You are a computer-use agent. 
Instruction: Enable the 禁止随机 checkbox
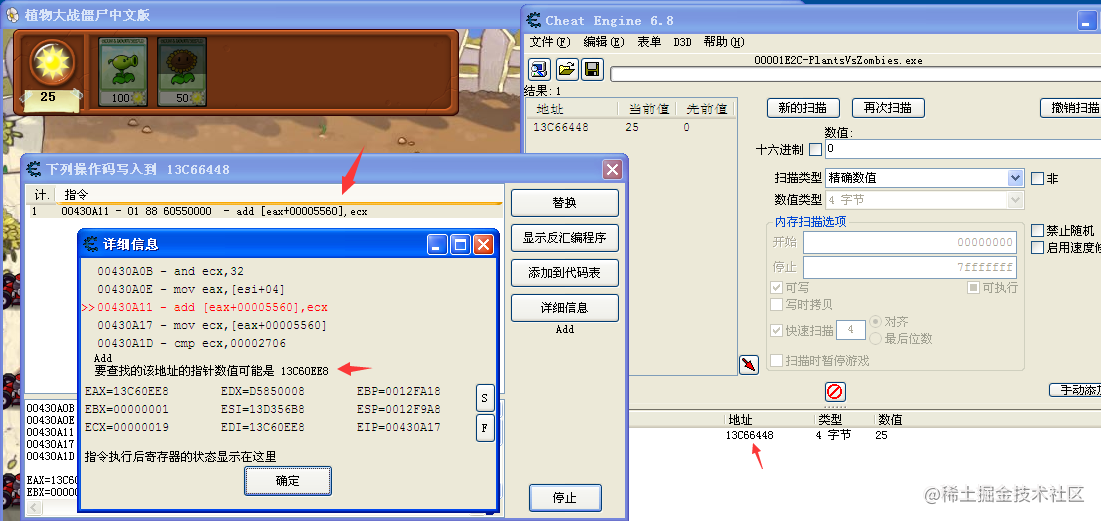point(1037,230)
